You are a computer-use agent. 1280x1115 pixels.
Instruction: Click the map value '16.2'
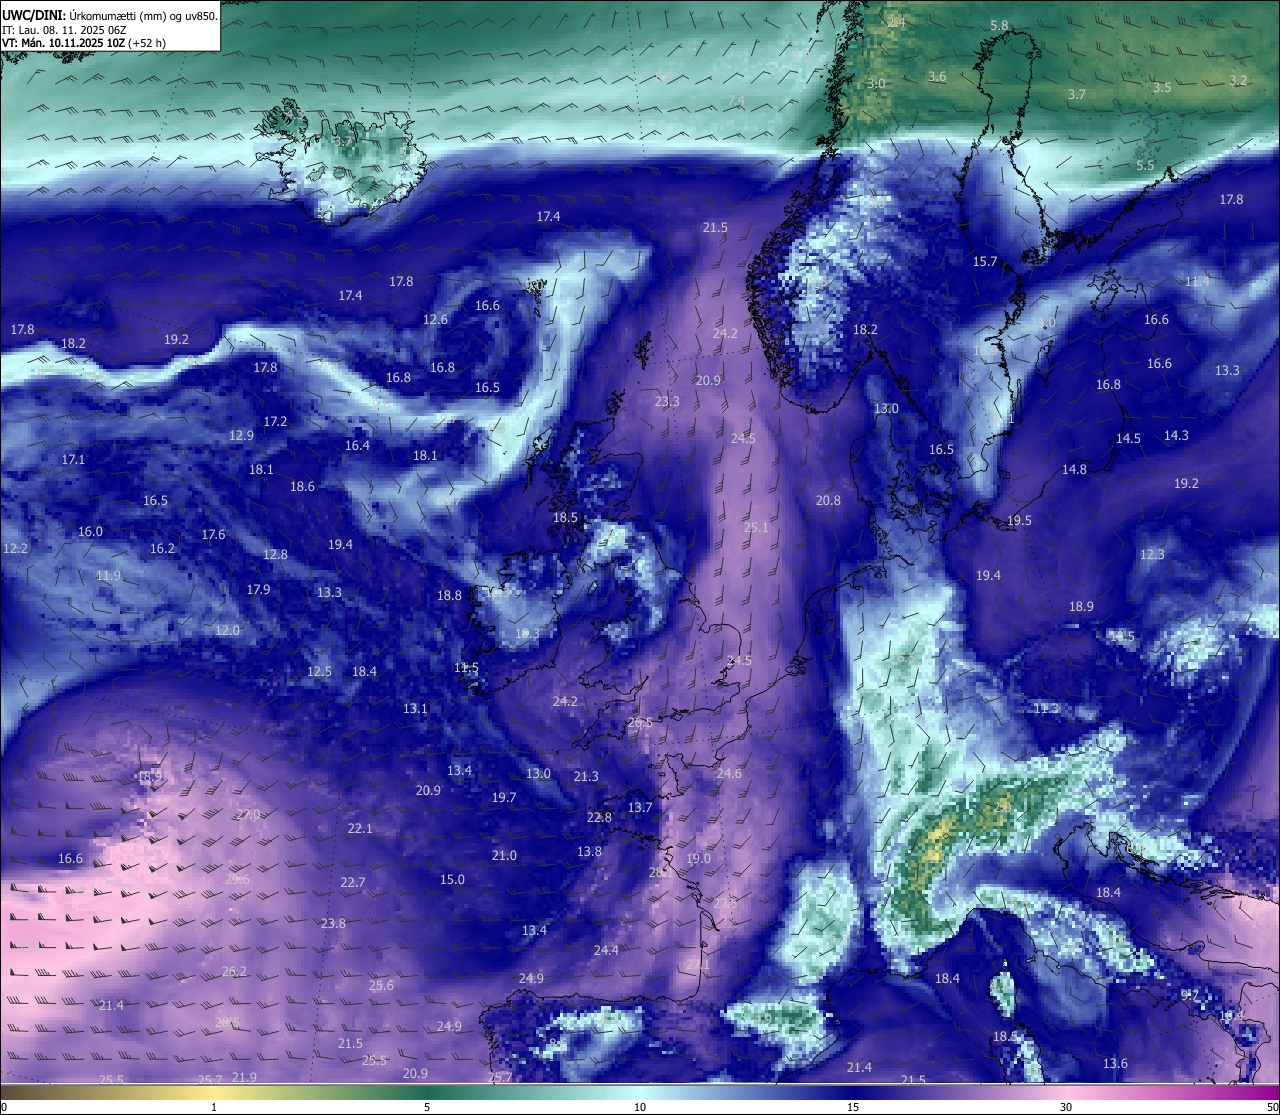pyautogui.click(x=162, y=549)
